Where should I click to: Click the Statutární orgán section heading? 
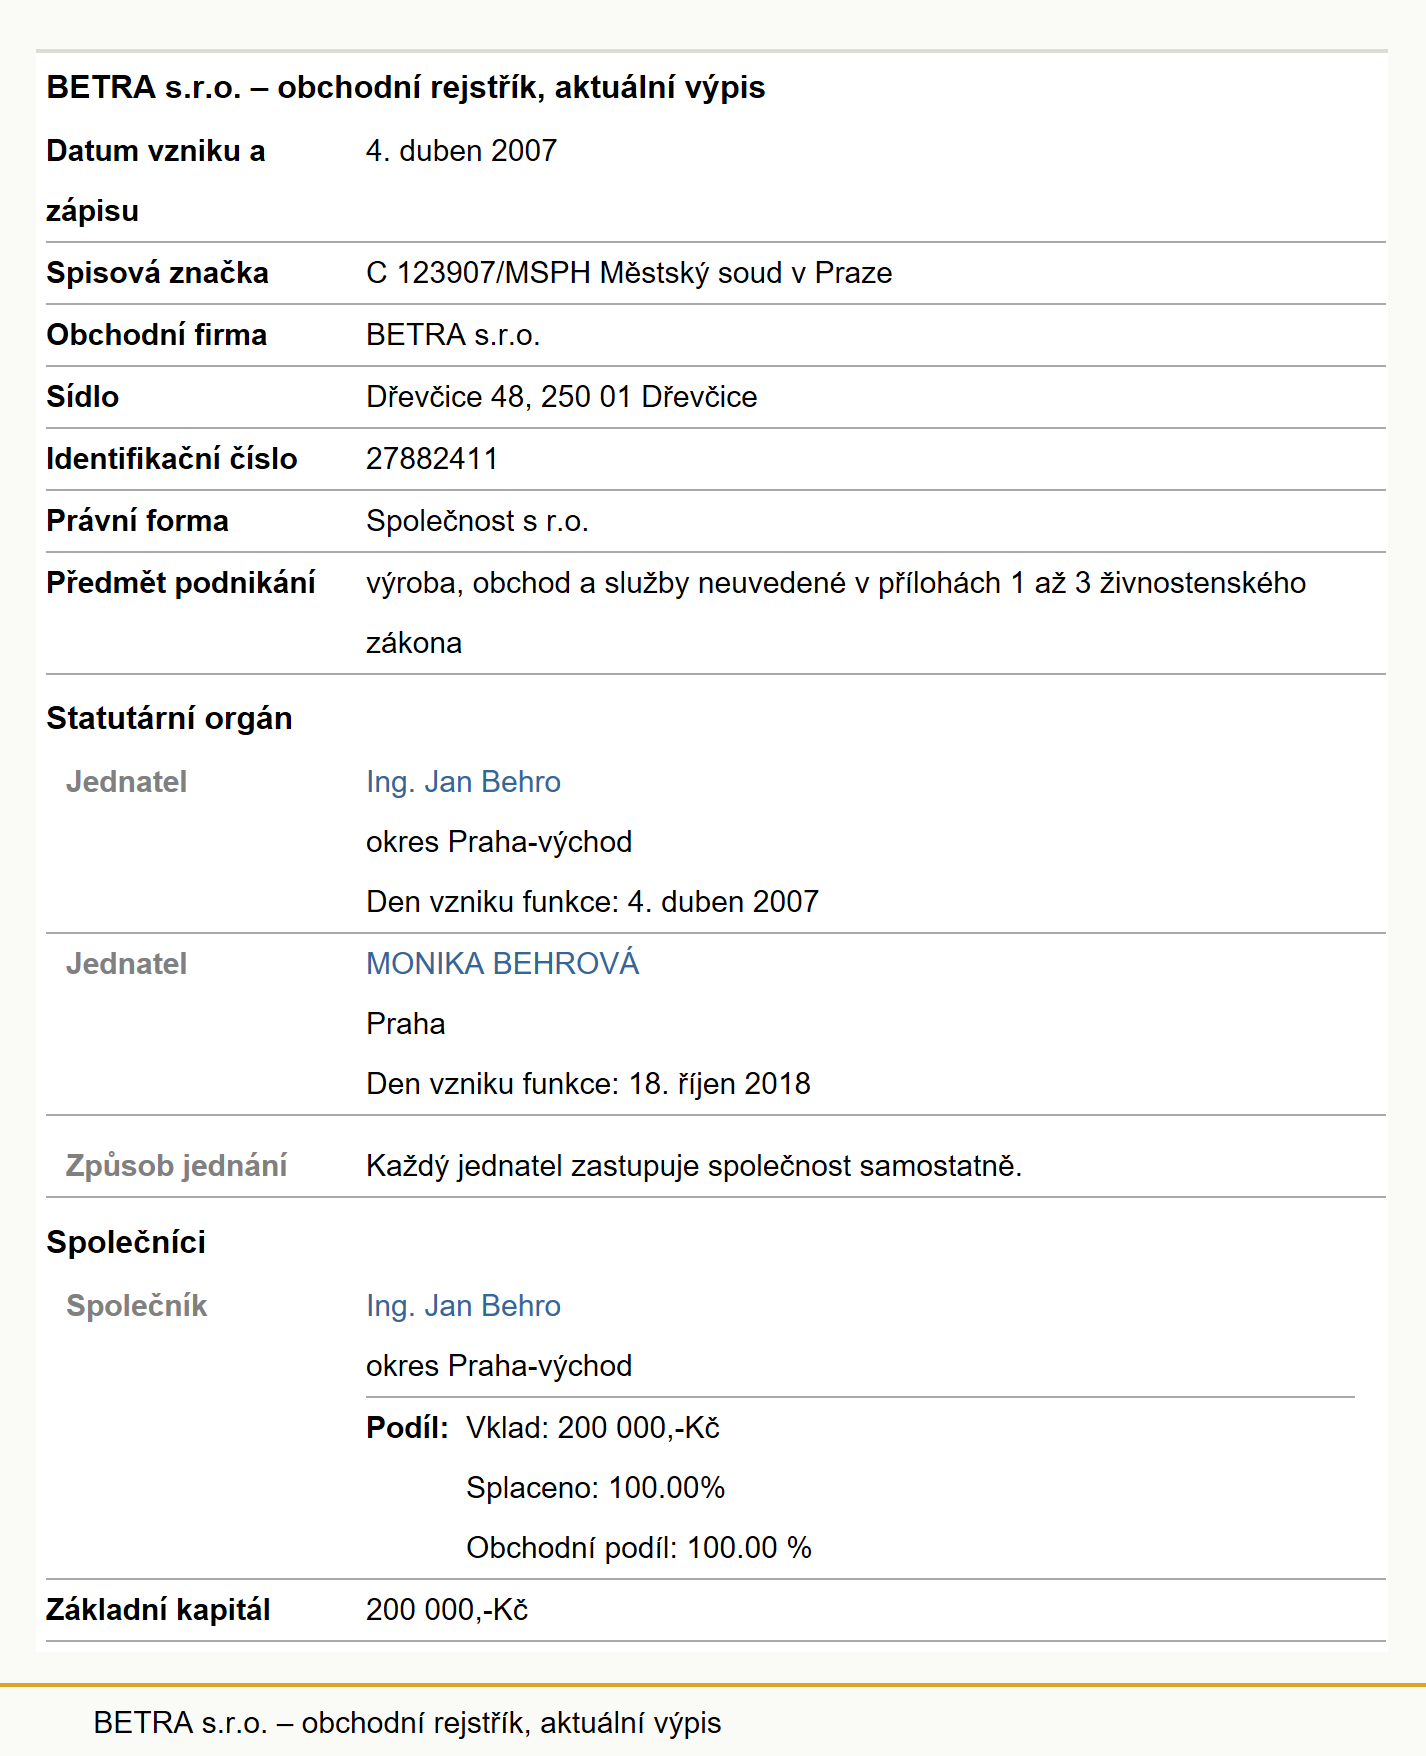(169, 718)
